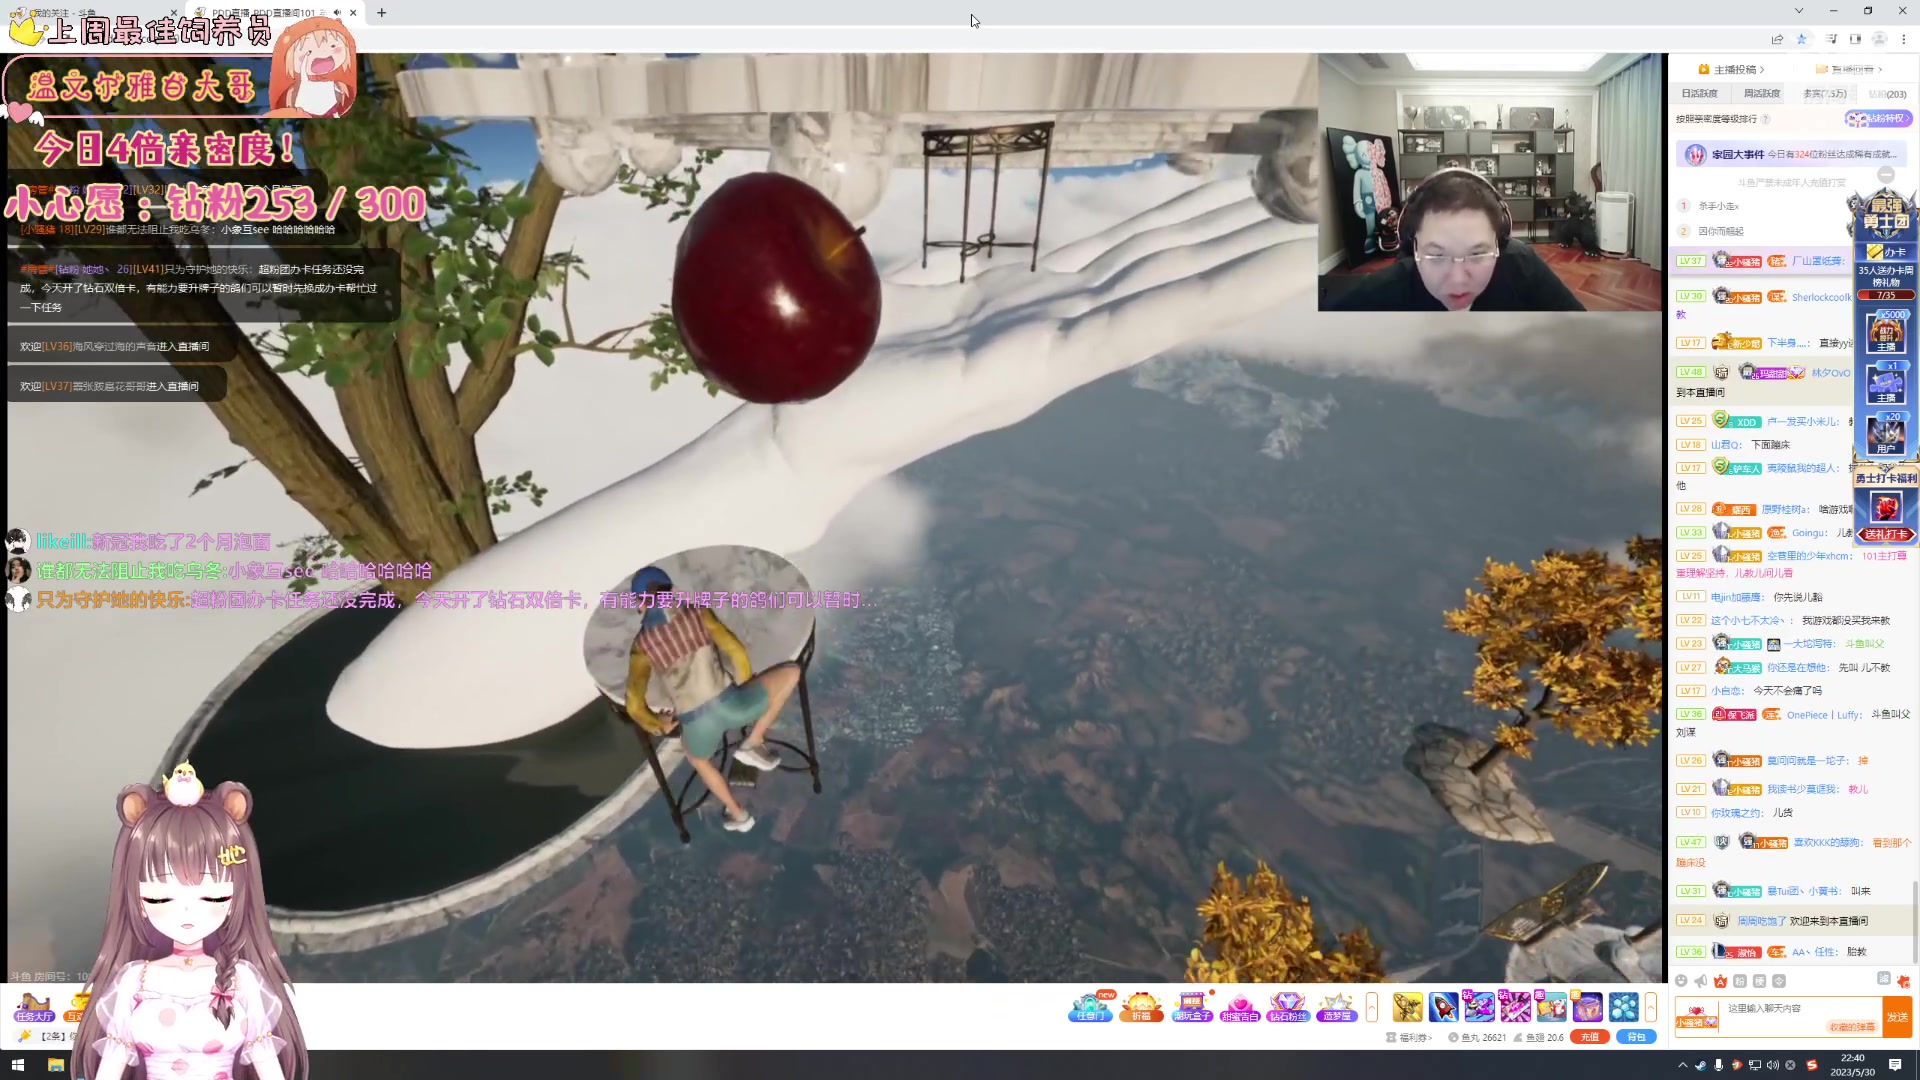Open the 钻石粉丝 diamond fans icon
This screenshot has height=1080, width=1920.
(1288, 1006)
